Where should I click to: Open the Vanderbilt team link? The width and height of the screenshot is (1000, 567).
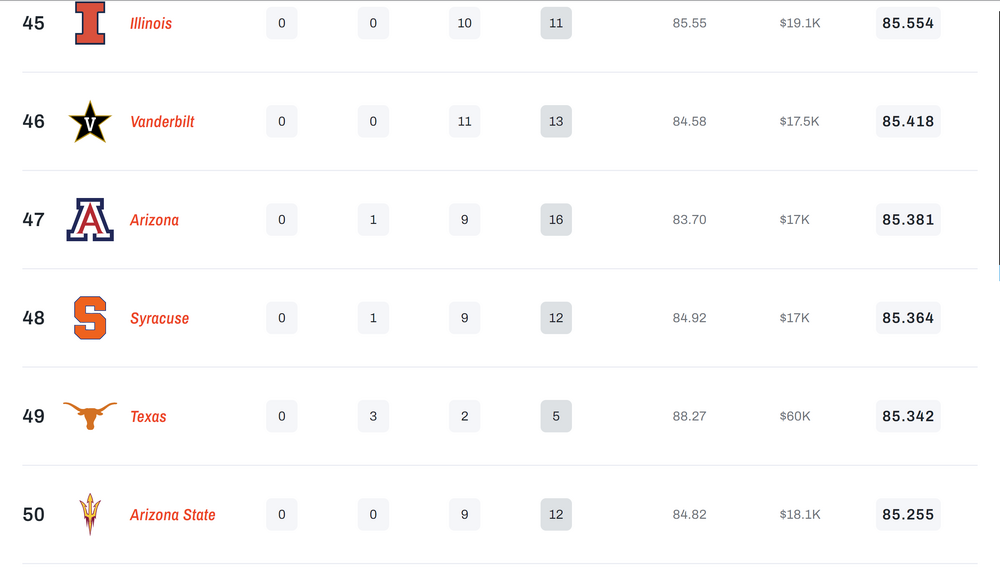(162, 122)
